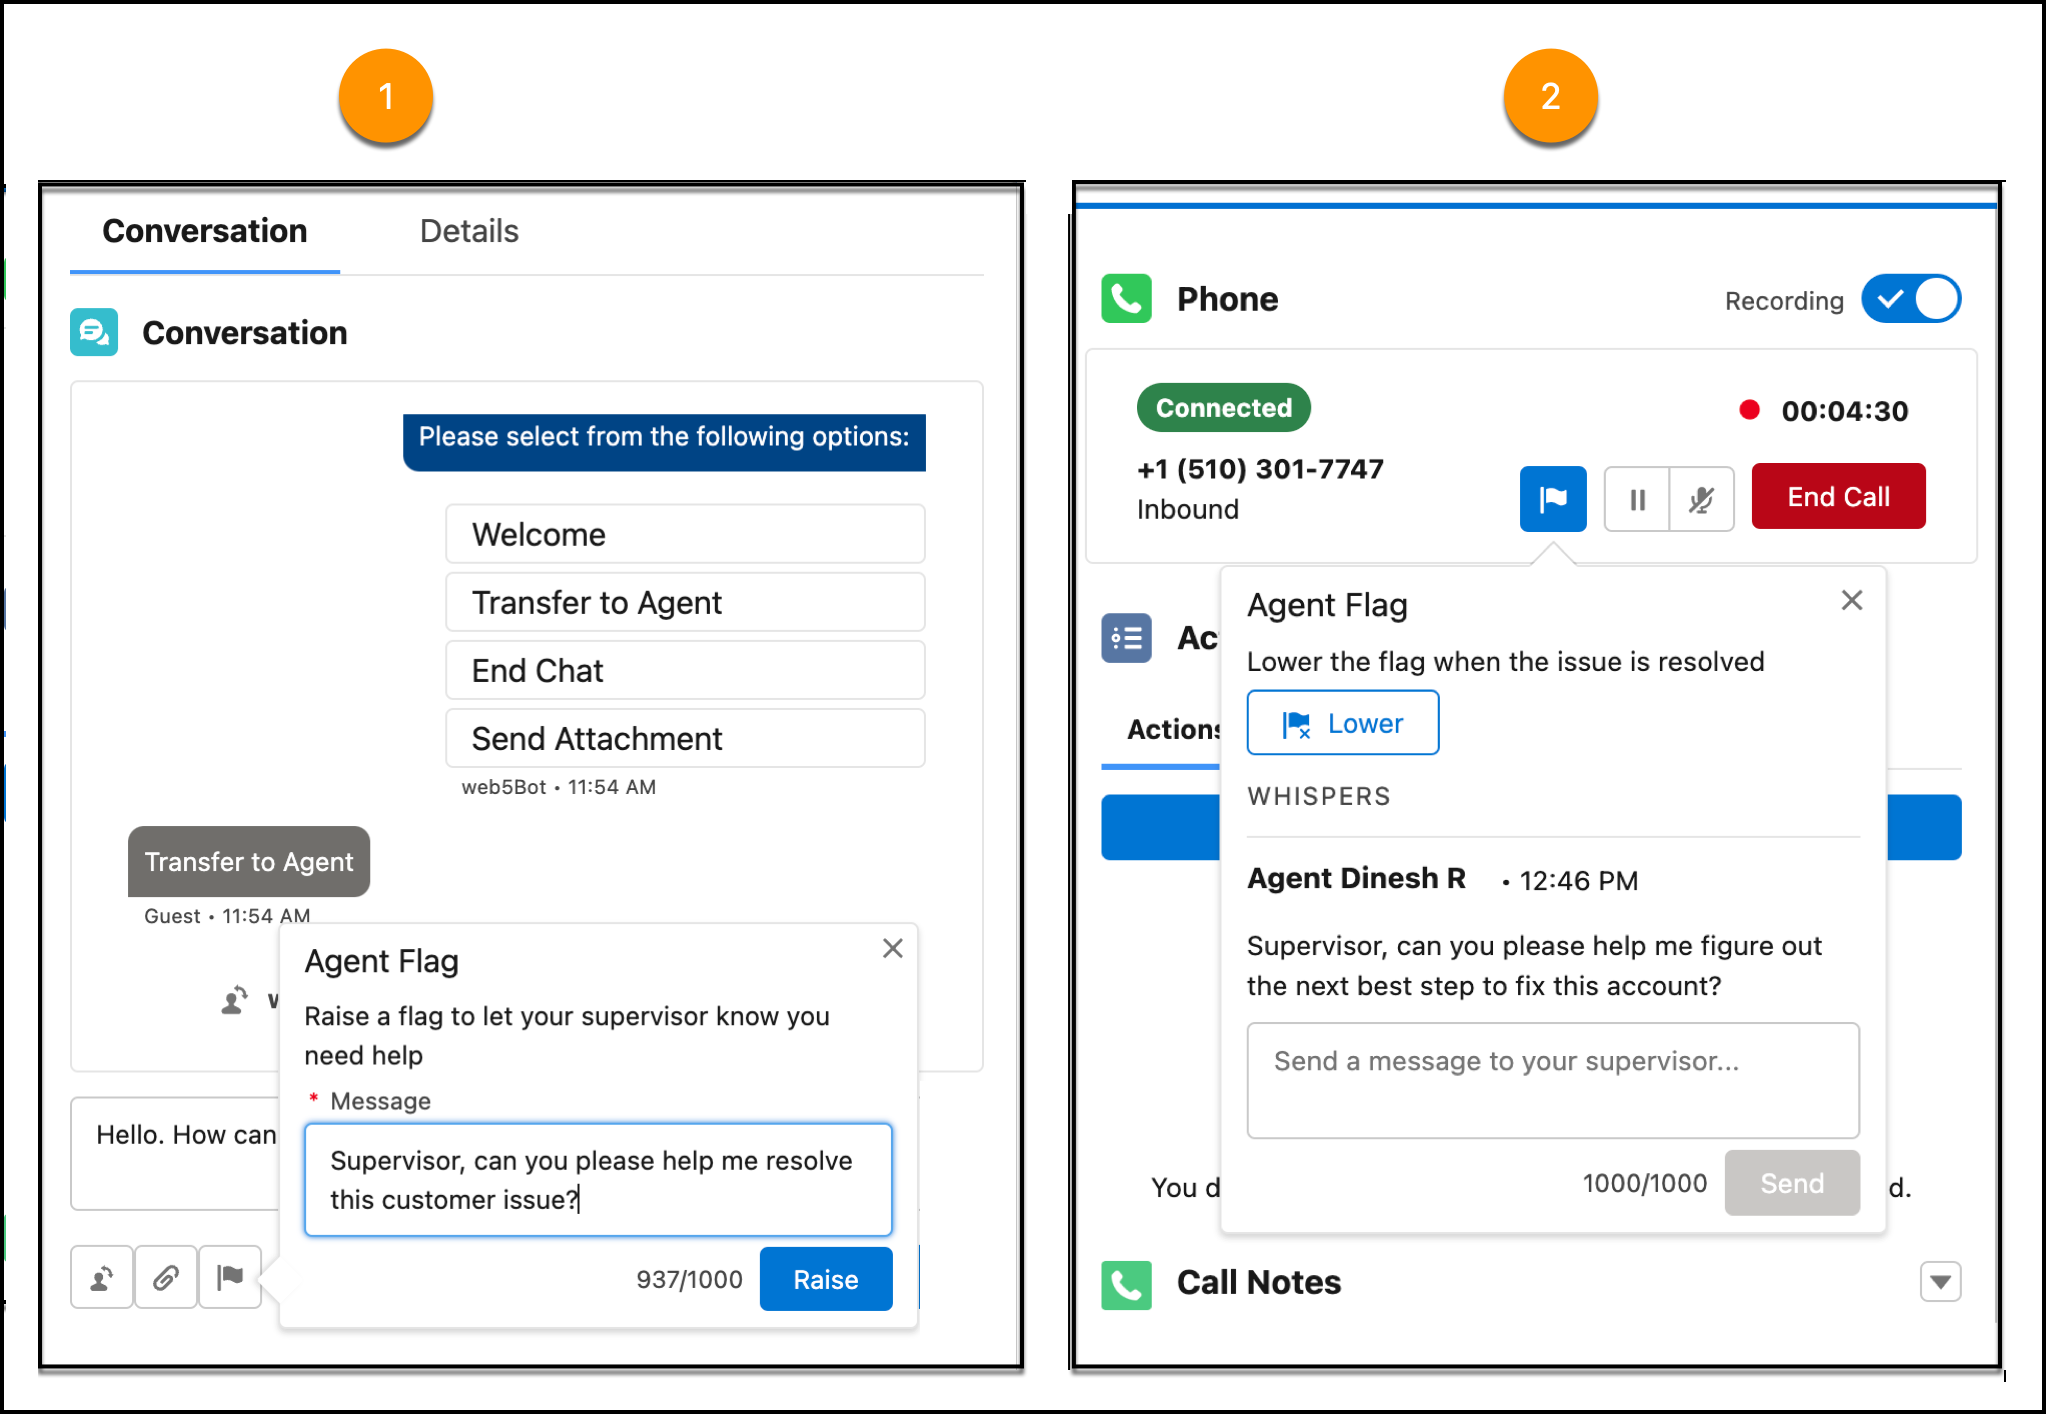Click the Lower flag button

point(1343,723)
